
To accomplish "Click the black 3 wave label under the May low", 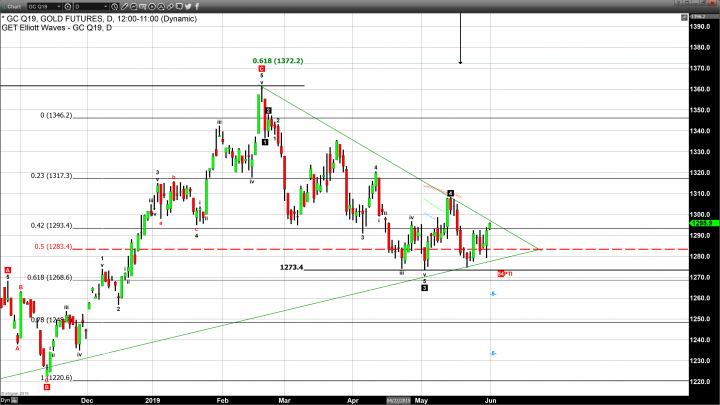I will click(424, 288).
